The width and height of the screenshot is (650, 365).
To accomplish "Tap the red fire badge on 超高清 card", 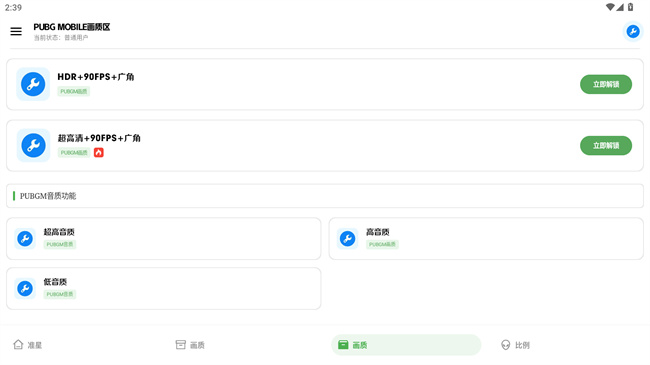I will click(99, 153).
